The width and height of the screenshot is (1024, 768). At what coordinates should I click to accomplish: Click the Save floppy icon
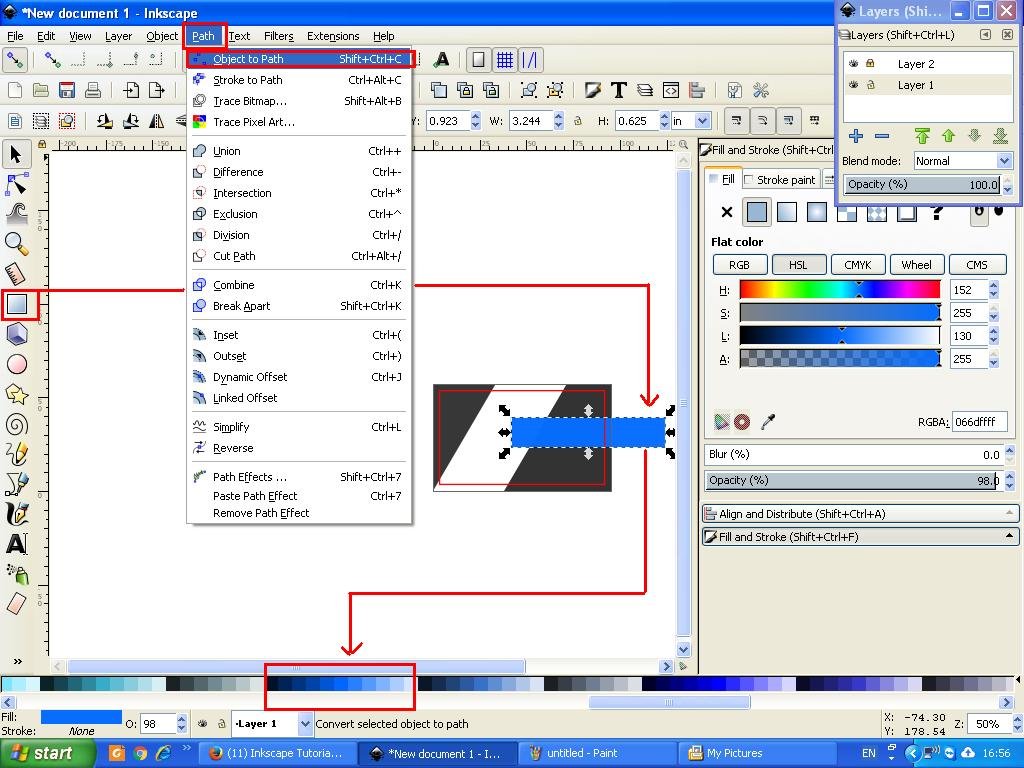pos(67,90)
